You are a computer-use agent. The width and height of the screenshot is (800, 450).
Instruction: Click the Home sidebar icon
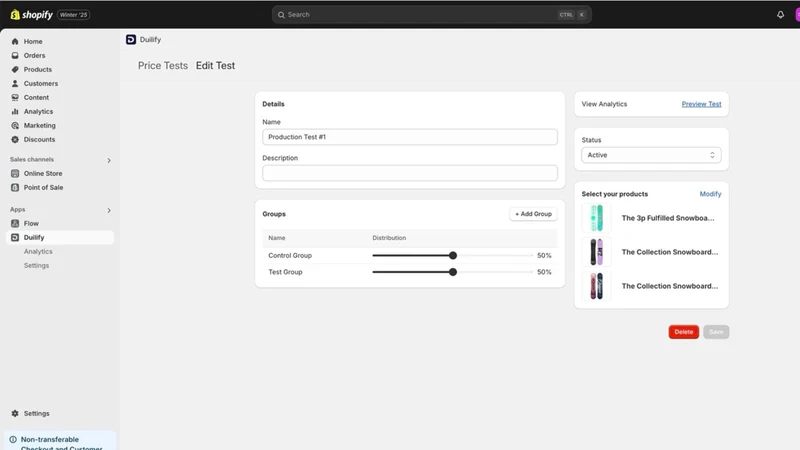pyautogui.click(x=15, y=41)
